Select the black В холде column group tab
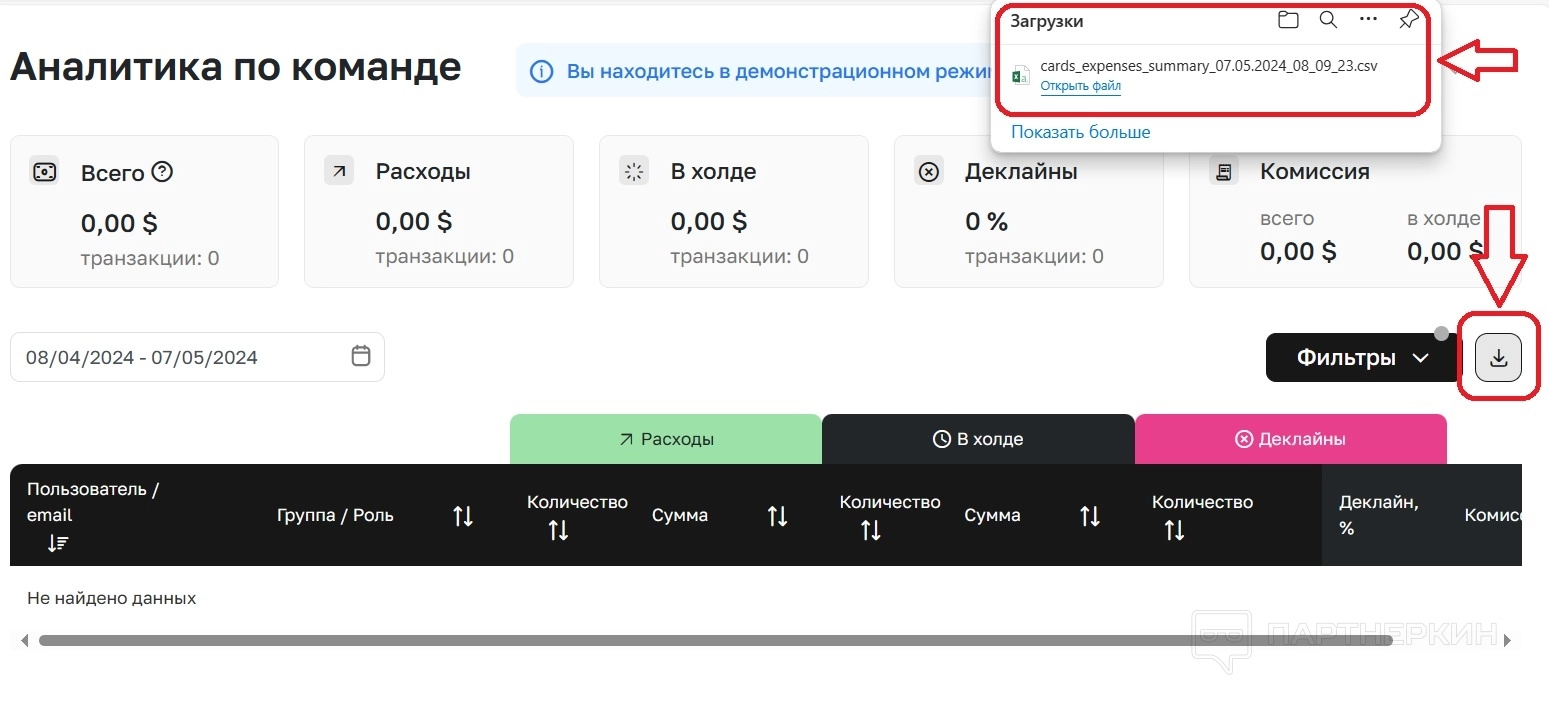 coord(978,439)
